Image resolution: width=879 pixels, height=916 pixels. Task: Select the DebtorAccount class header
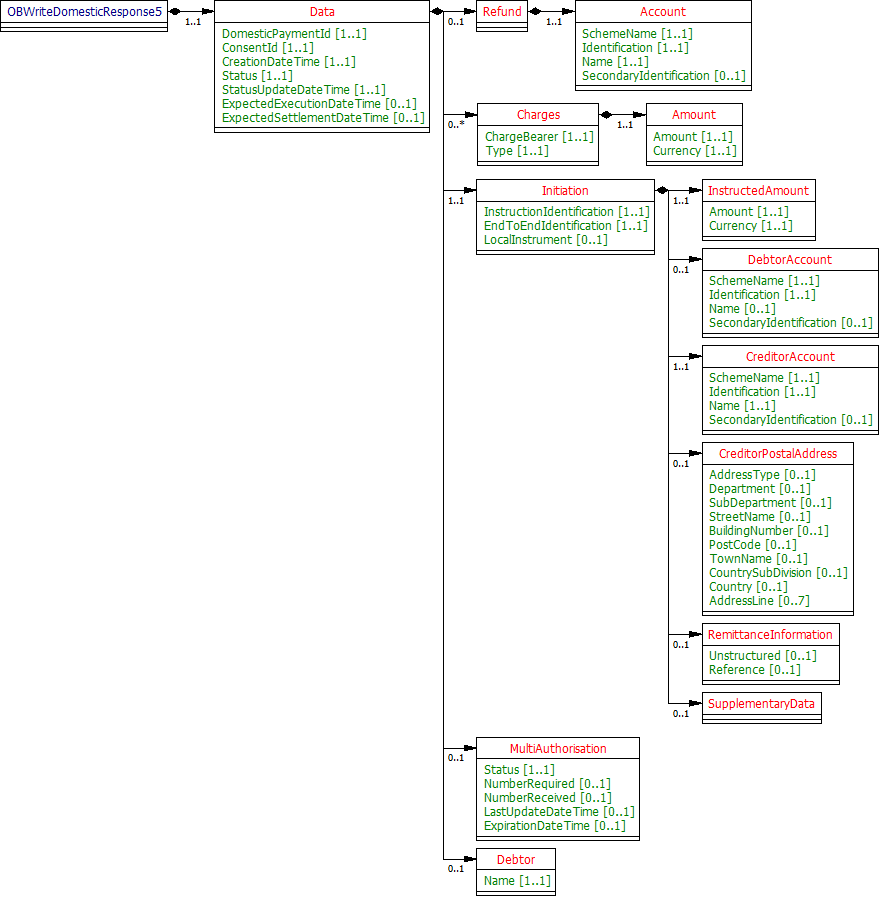coord(789,259)
